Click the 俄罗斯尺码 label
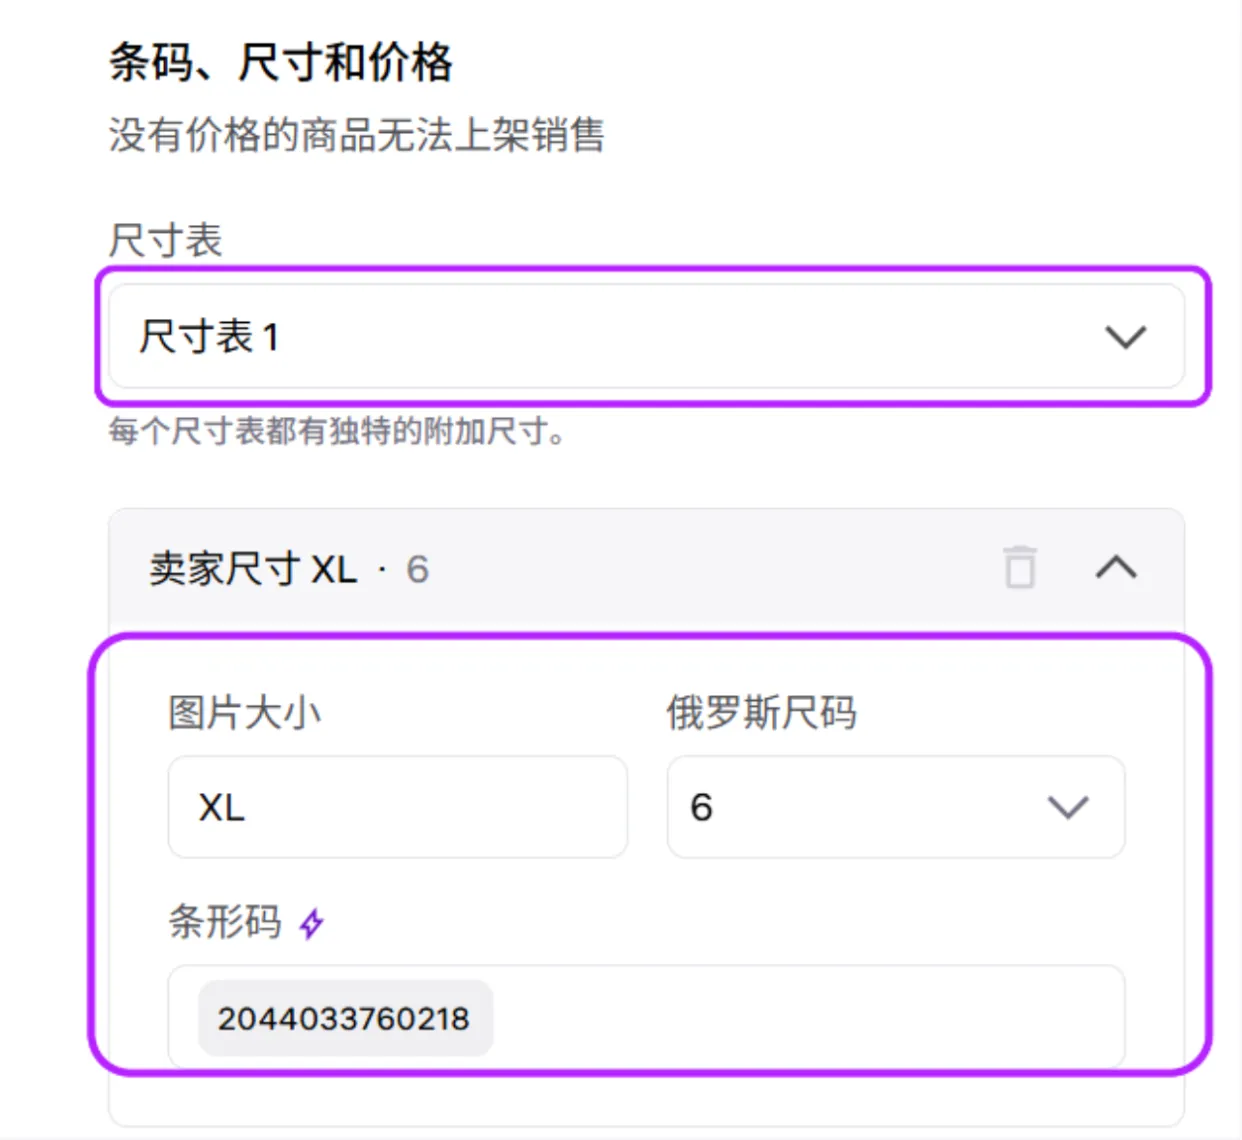This screenshot has width=1242, height=1140. tap(762, 713)
